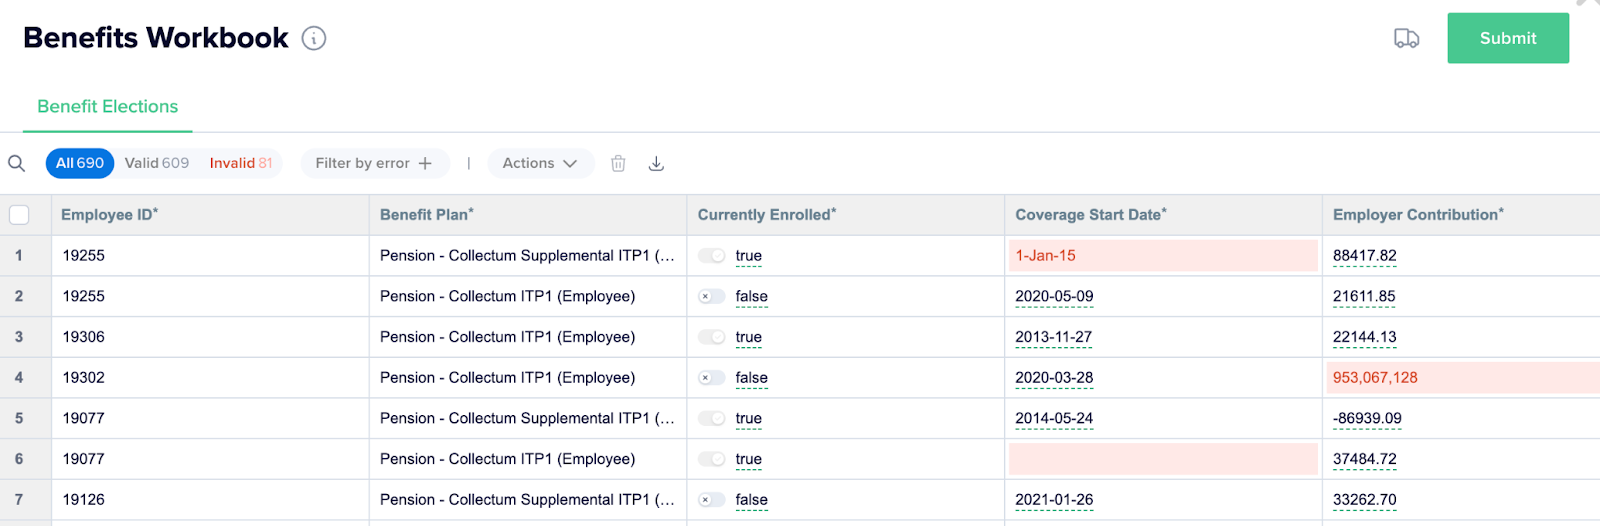Screen dimensions: 1600x526
Task: Click the empty Coverage Start Date cell in row 6
Action: [1163, 459]
